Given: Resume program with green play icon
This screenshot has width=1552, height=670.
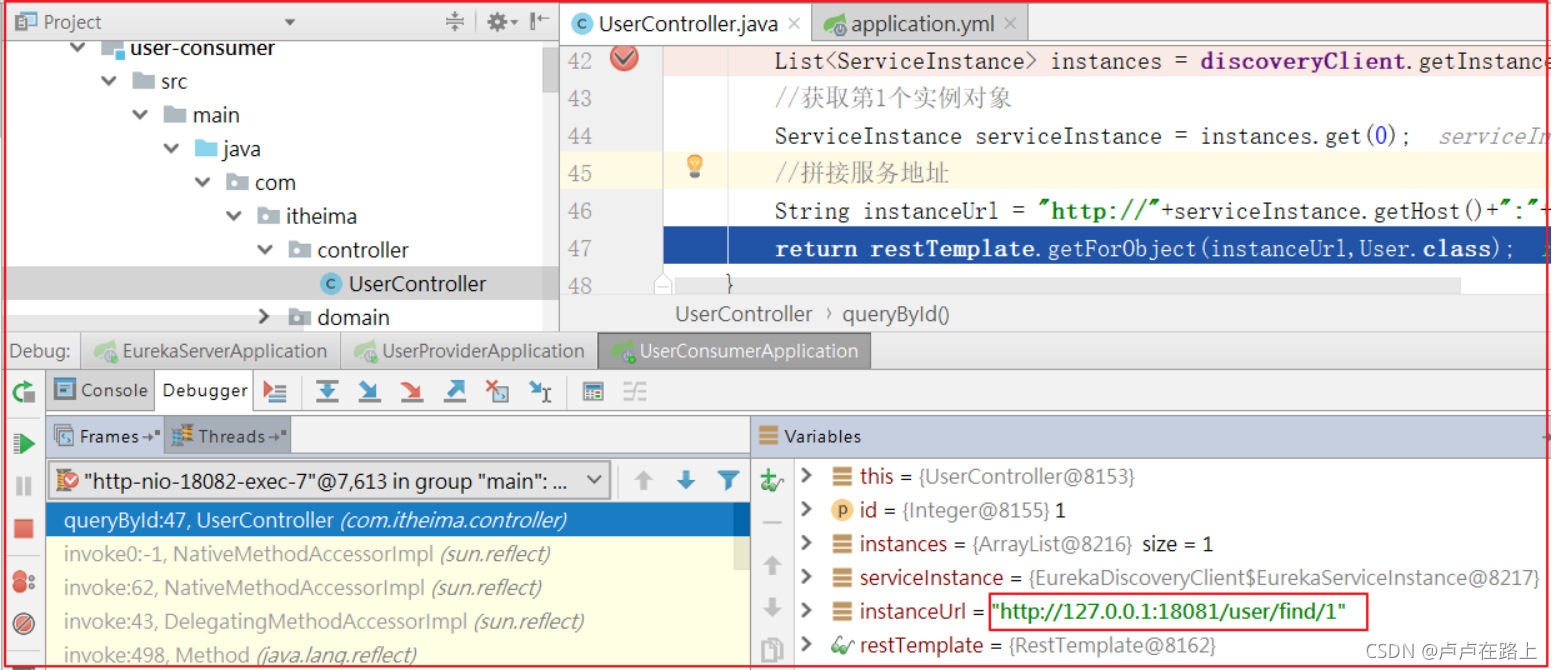Looking at the screenshot, I should (x=24, y=442).
